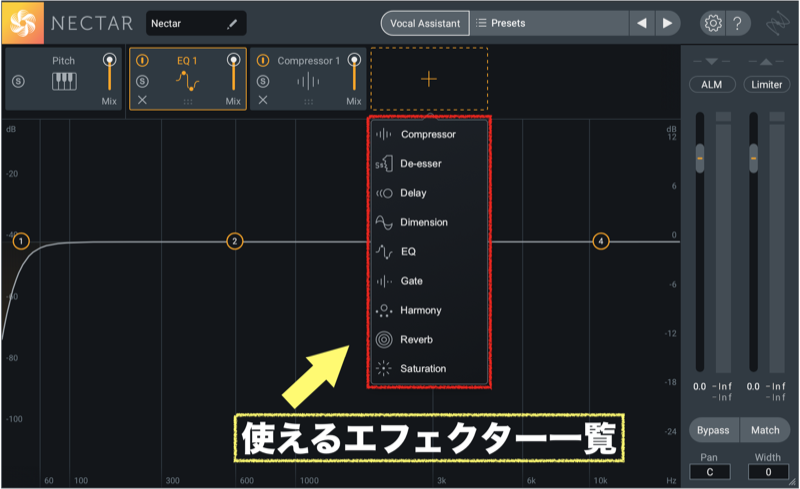
Task: Choose Reverb from the module list
Action: pyautogui.click(x=429, y=339)
